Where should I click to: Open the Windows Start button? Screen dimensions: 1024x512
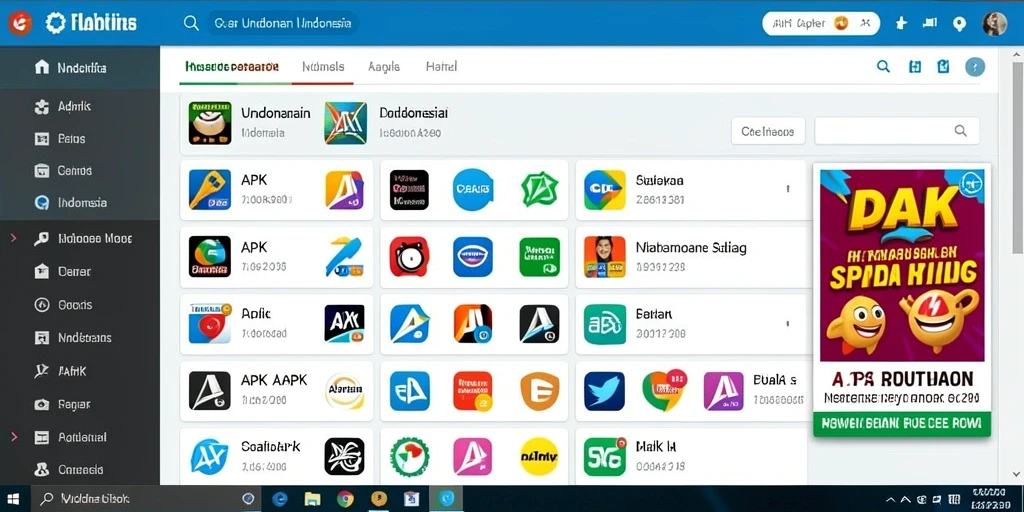point(13,499)
